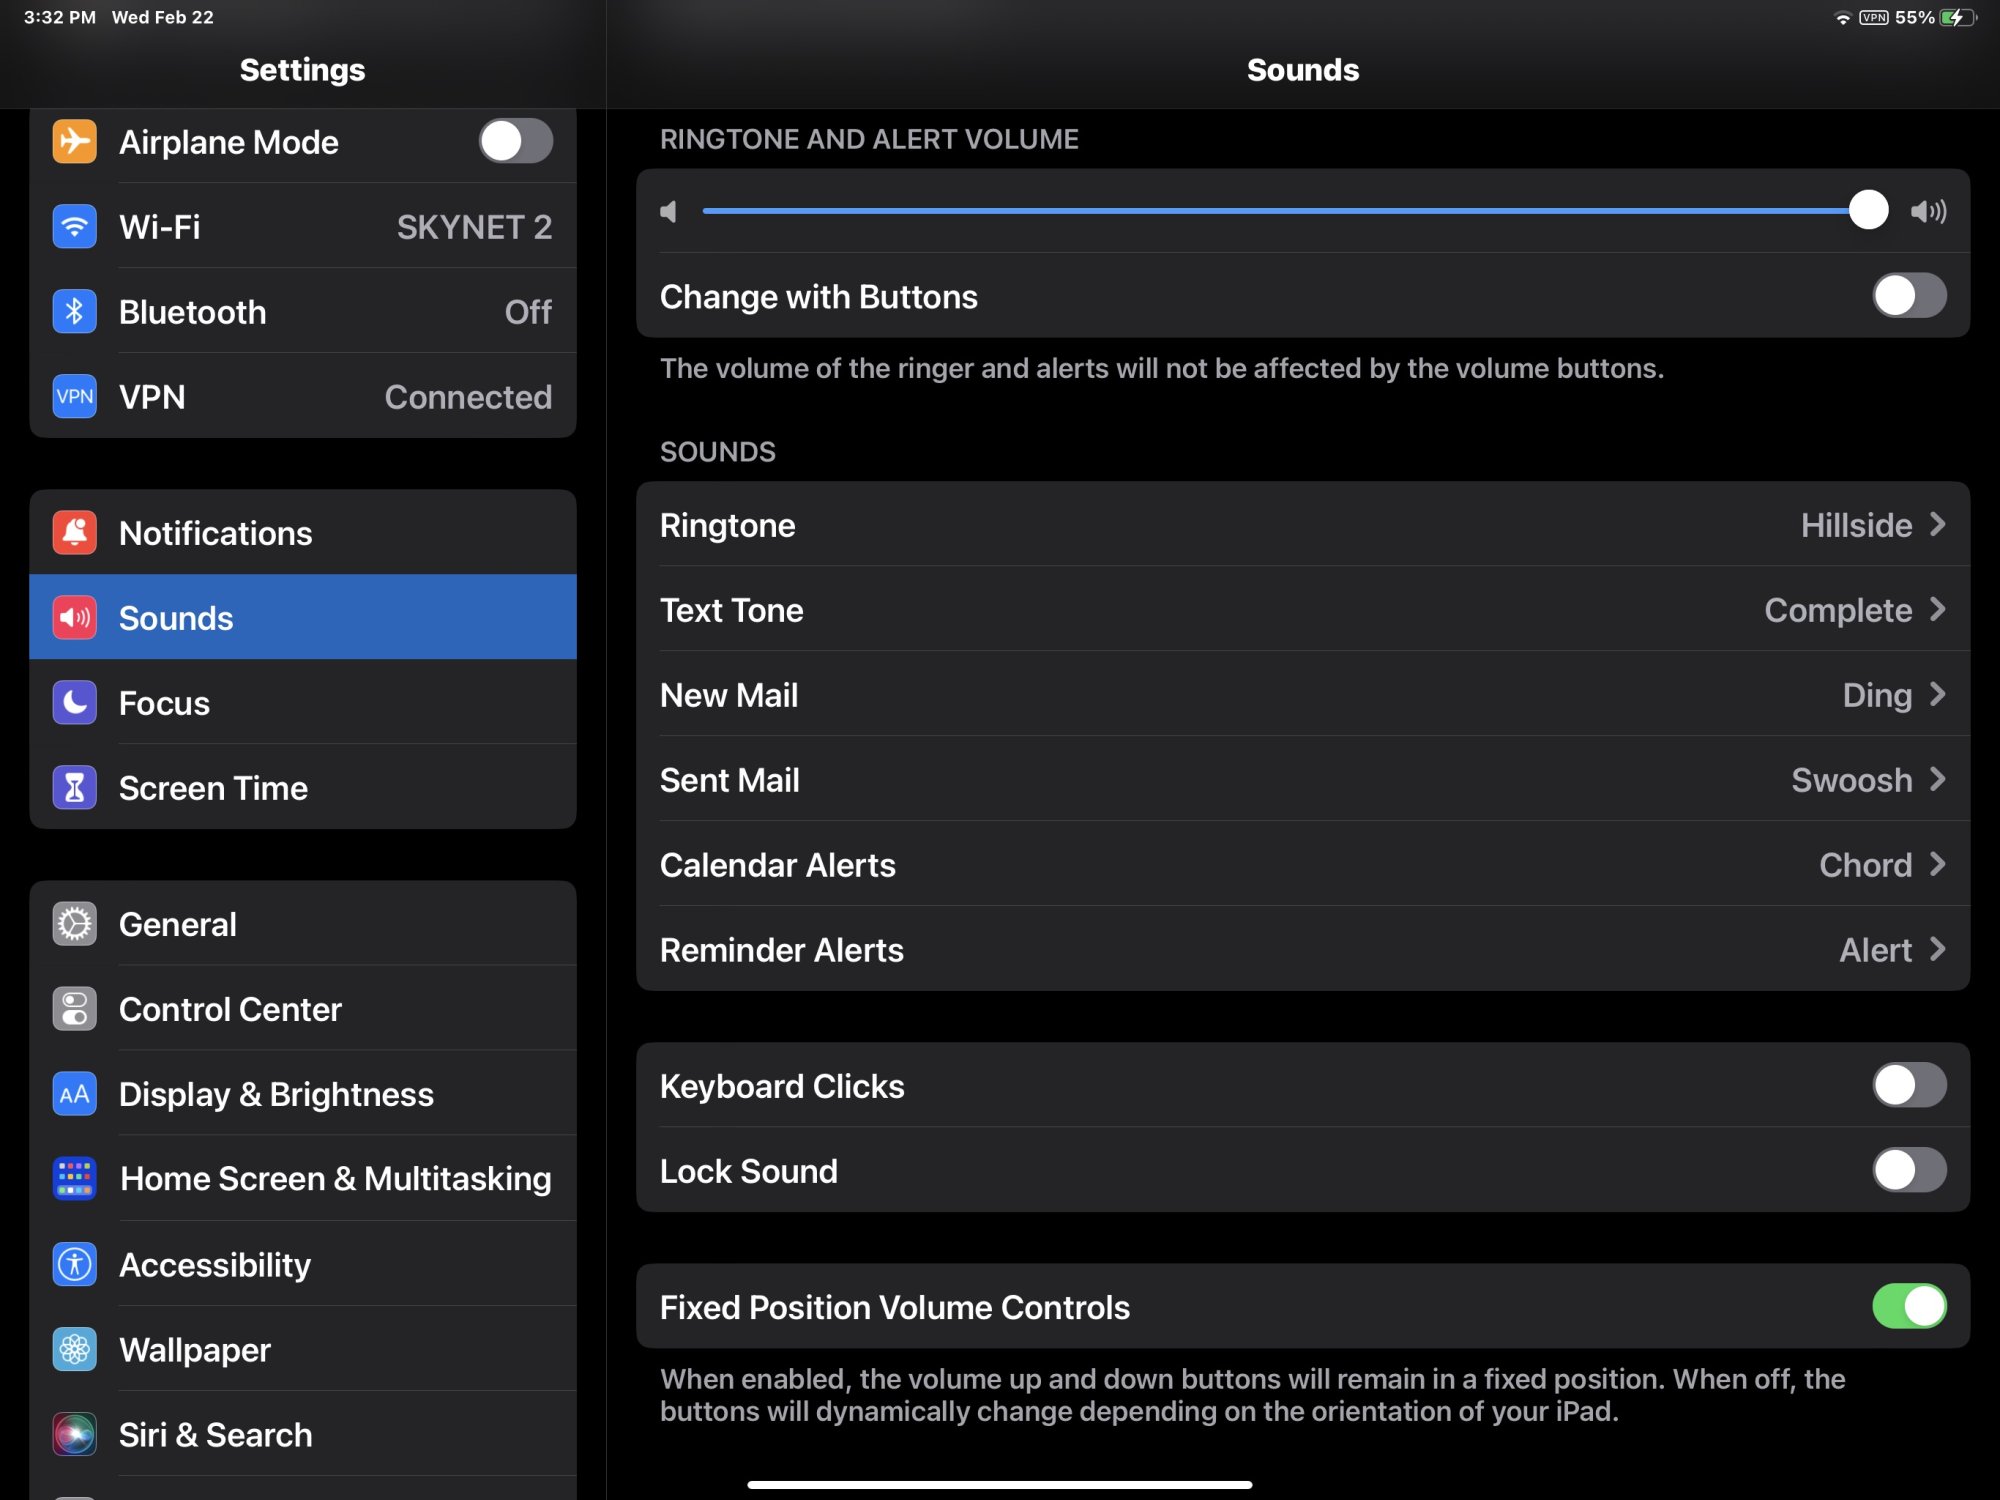Tap the Bluetooth icon in sidebar
This screenshot has height=1500, width=2000.
click(x=74, y=312)
